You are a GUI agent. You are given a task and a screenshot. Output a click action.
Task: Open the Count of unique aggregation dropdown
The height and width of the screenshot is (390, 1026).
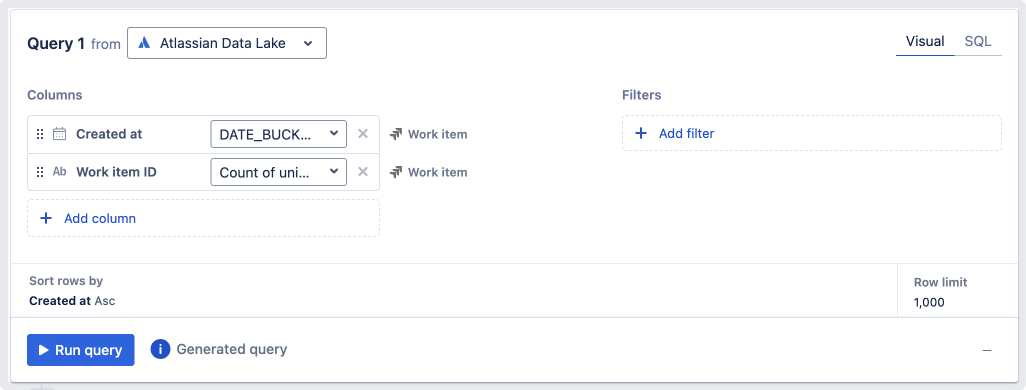click(279, 172)
